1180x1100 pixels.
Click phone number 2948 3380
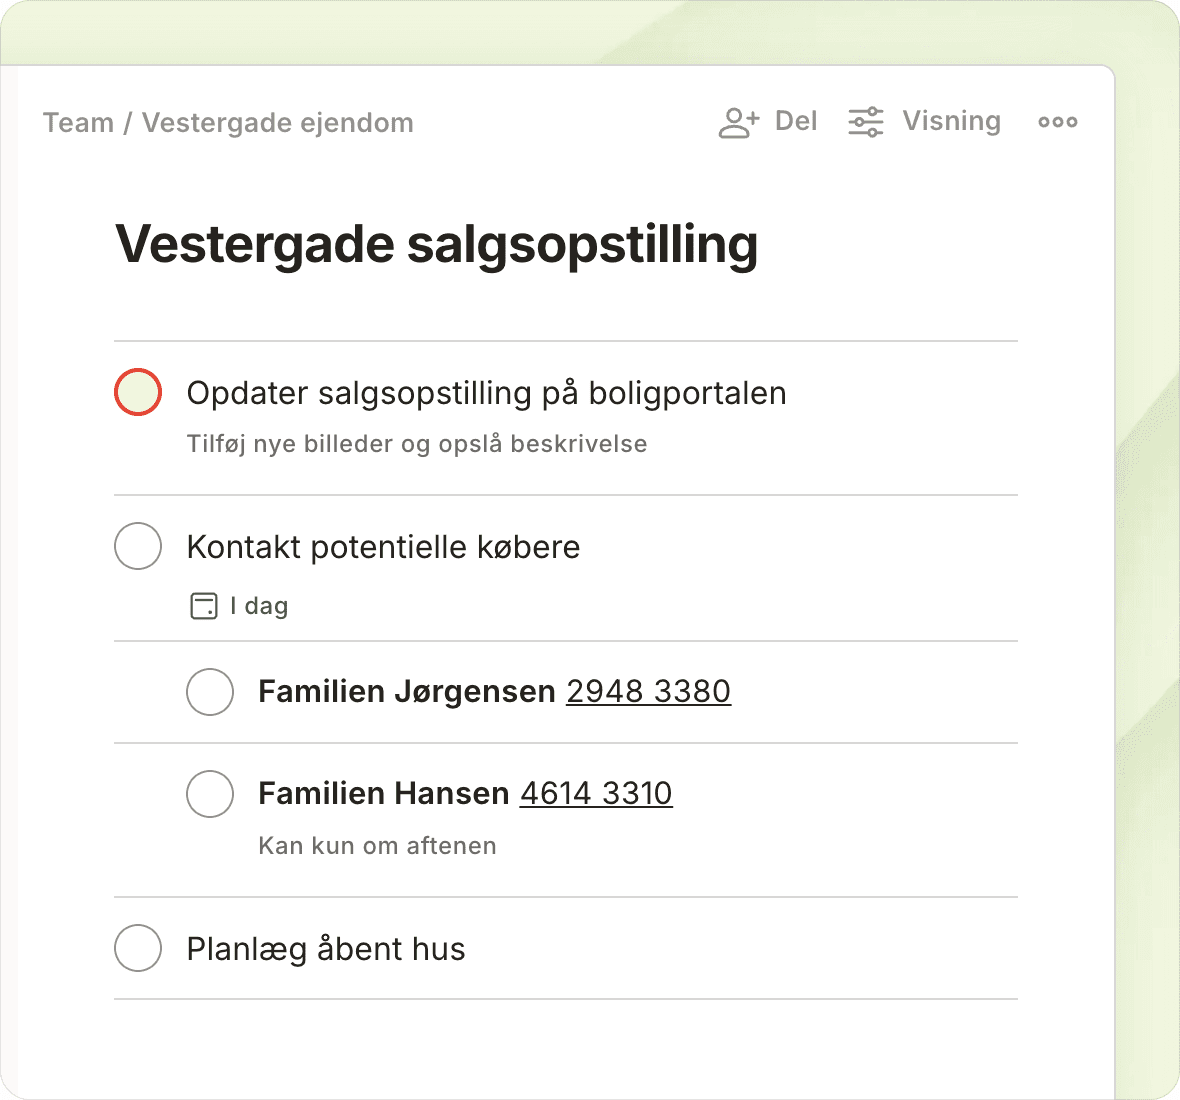click(648, 691)
